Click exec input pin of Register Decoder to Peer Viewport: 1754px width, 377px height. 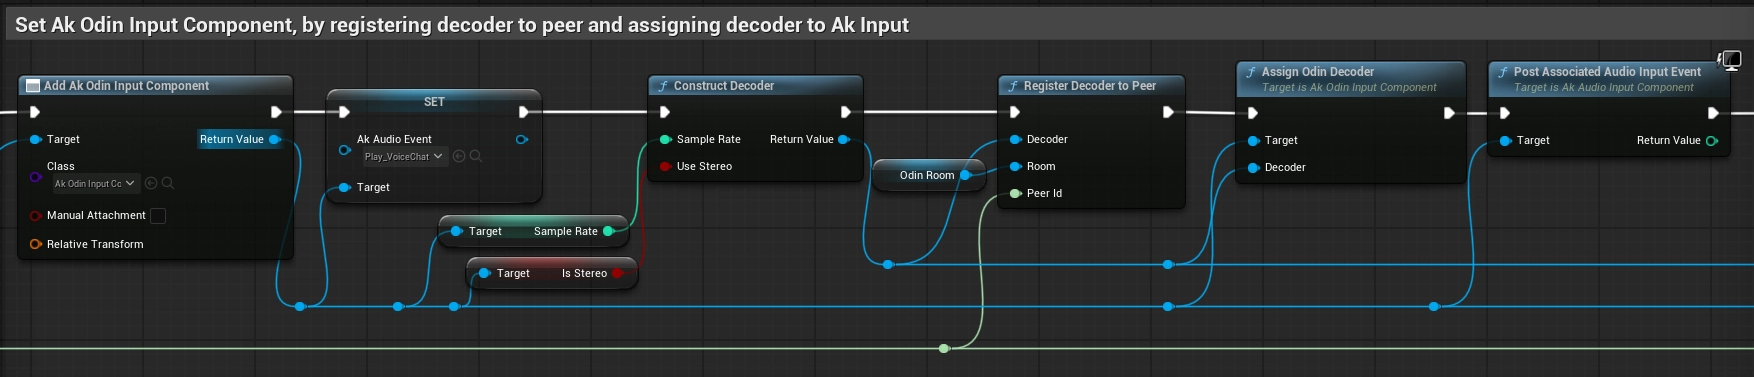point(1014,112)
